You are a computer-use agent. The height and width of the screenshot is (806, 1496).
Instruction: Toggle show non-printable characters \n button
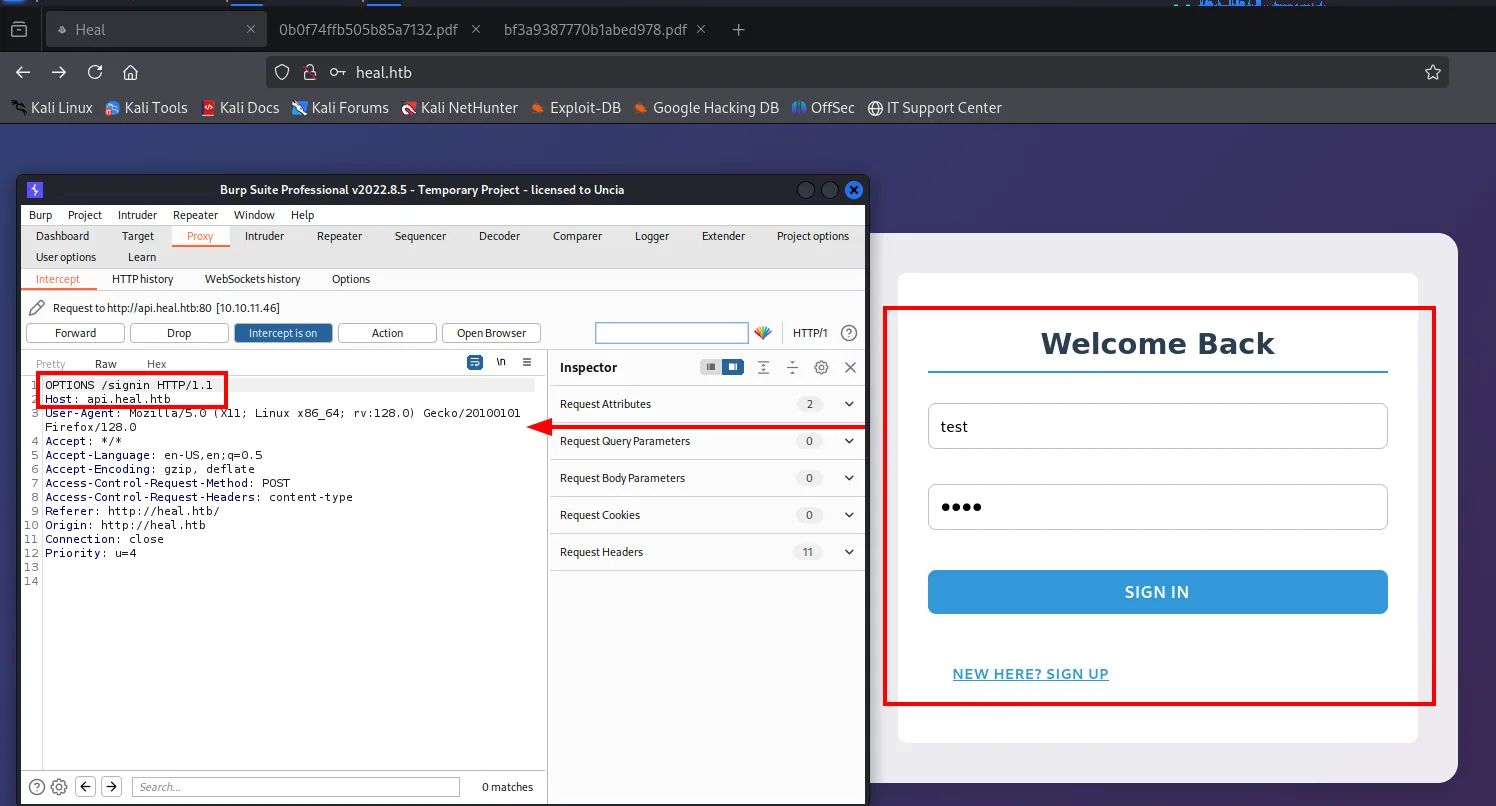pos(501,363)
